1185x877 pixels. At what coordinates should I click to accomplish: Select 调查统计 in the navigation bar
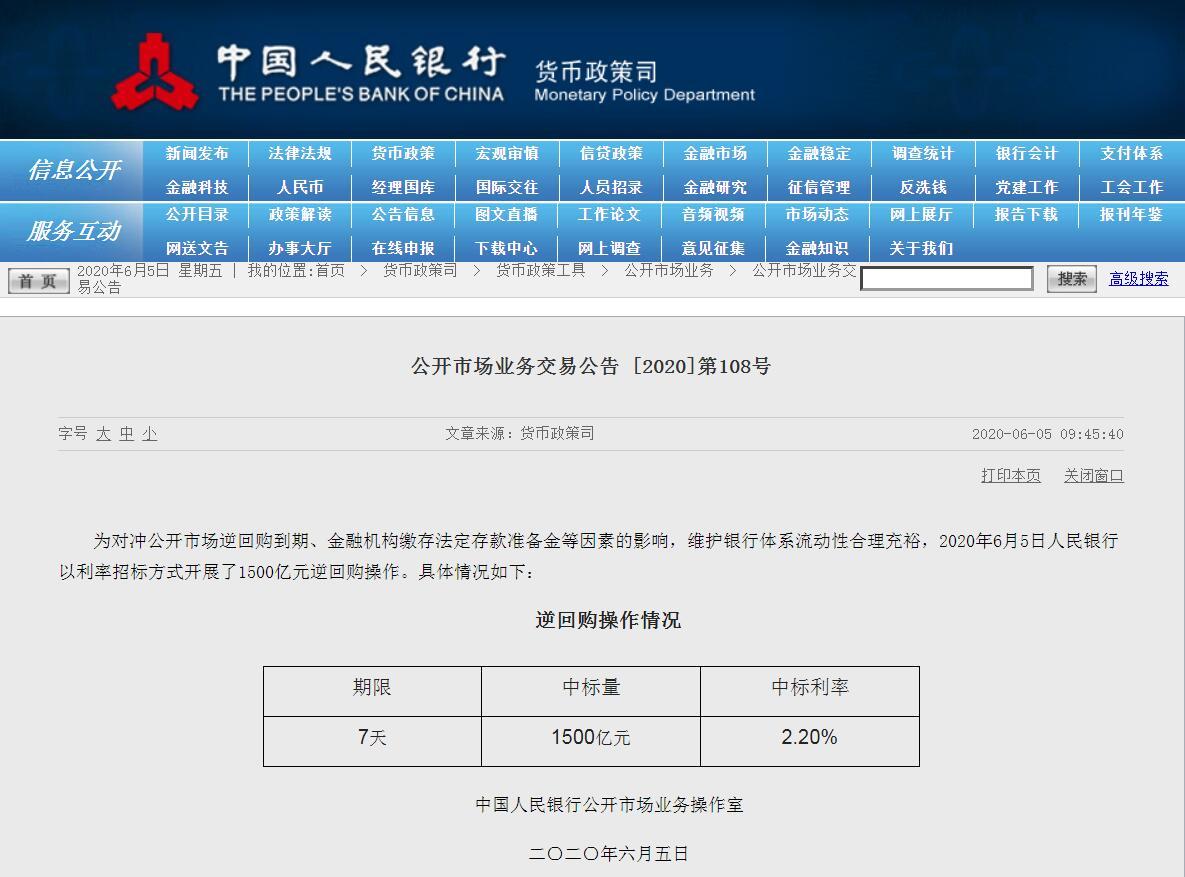923,154
